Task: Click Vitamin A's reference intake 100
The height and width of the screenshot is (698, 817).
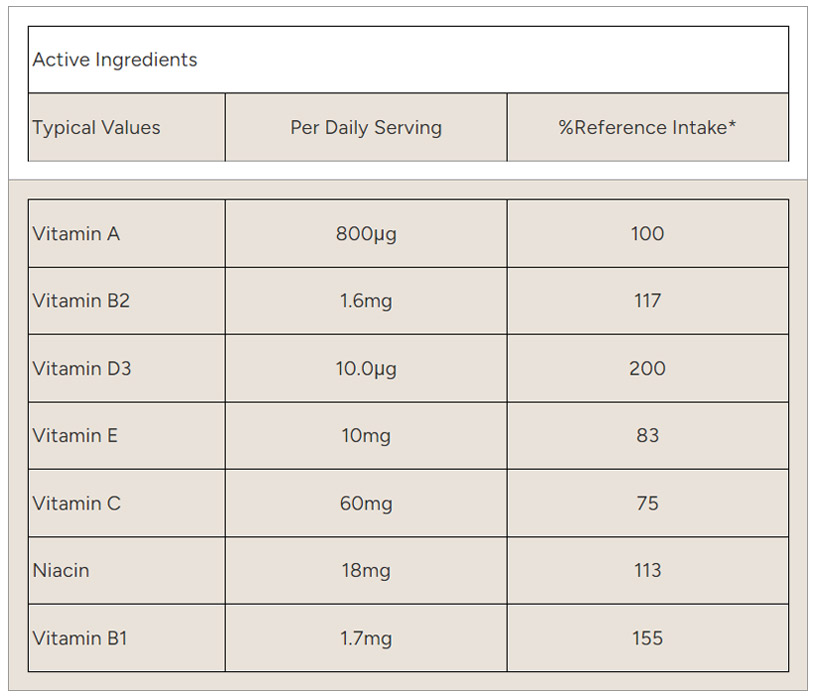Action: 647,234
